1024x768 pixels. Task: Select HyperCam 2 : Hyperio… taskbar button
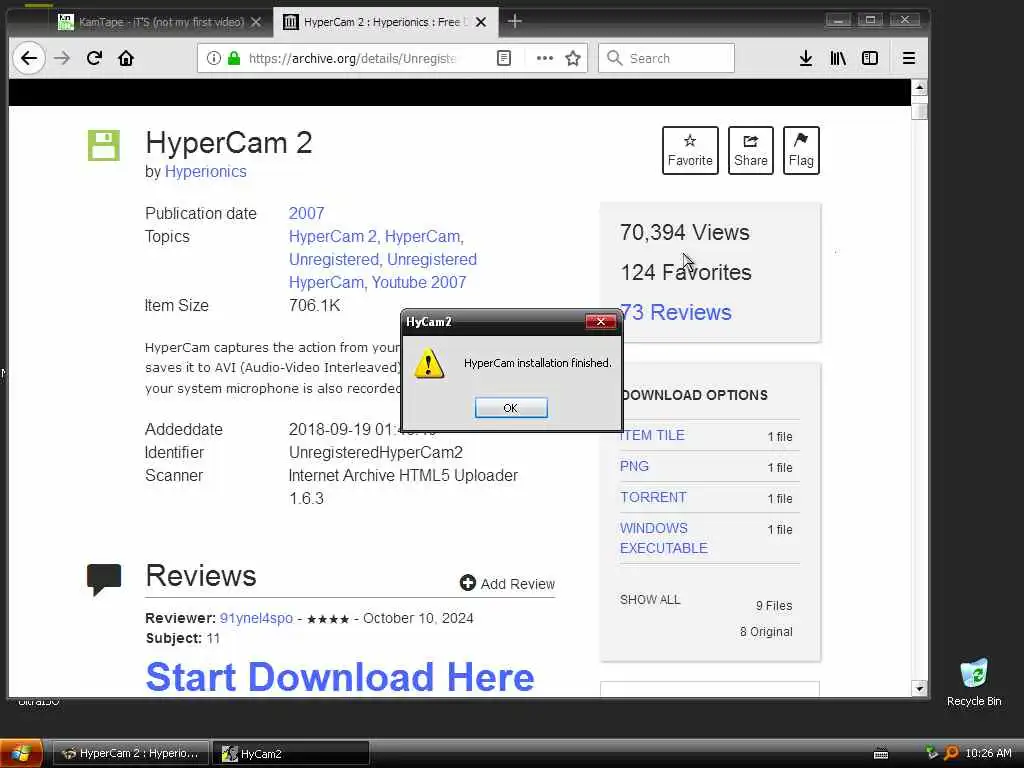pyautogui.click(x=130, y=754)
